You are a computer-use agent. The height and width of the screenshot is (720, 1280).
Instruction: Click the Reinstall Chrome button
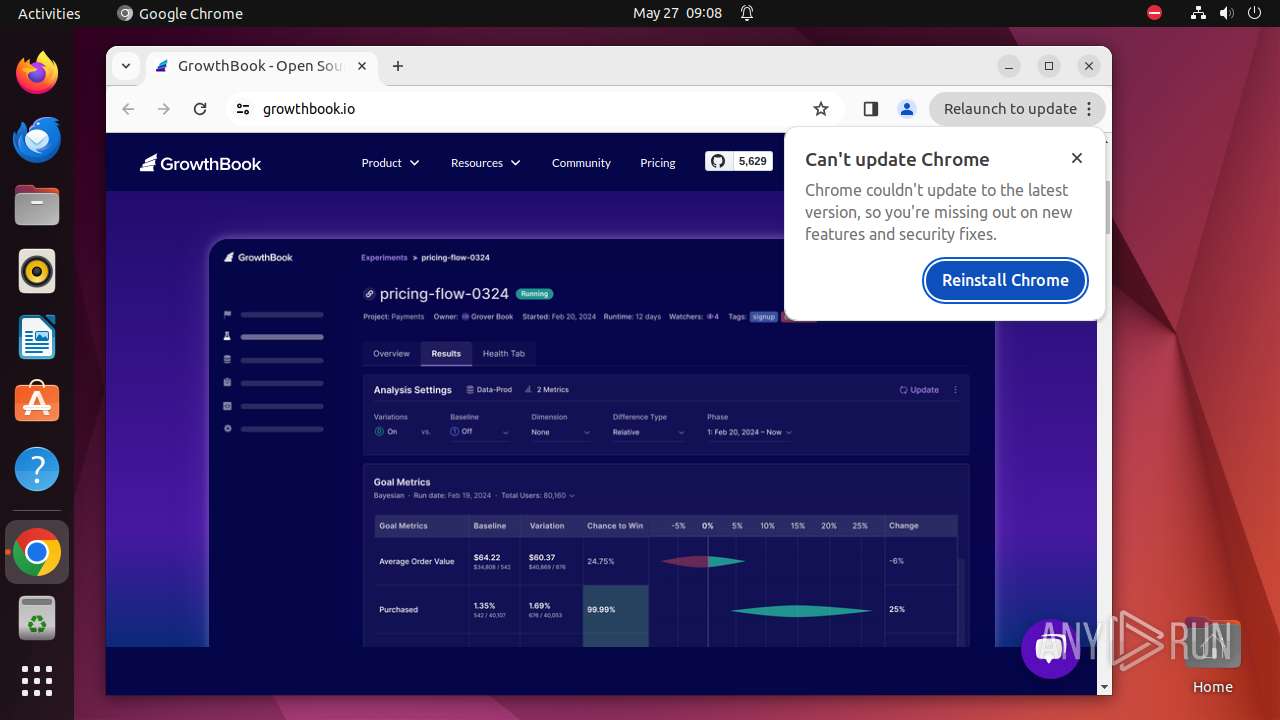(1005, 280)
